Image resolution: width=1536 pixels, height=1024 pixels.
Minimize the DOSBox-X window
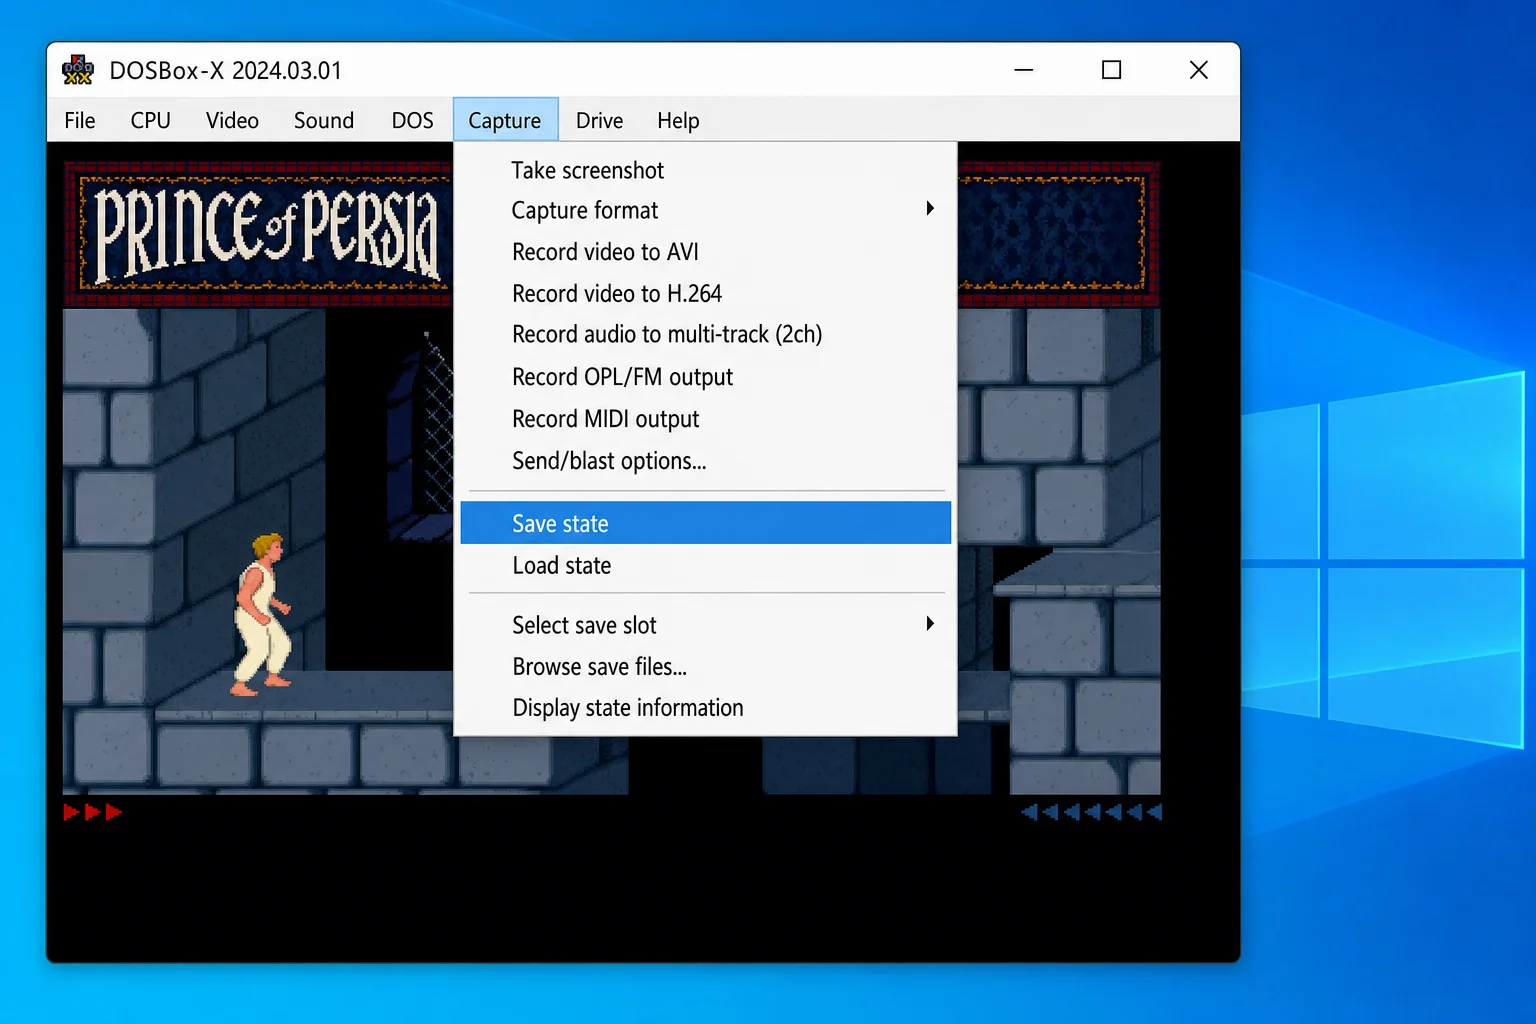[1024, 70]
